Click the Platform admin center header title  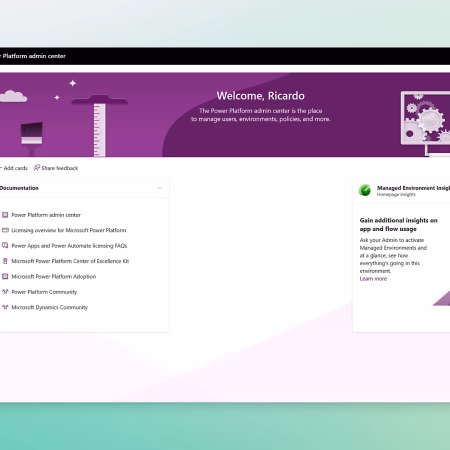(33, 56)
